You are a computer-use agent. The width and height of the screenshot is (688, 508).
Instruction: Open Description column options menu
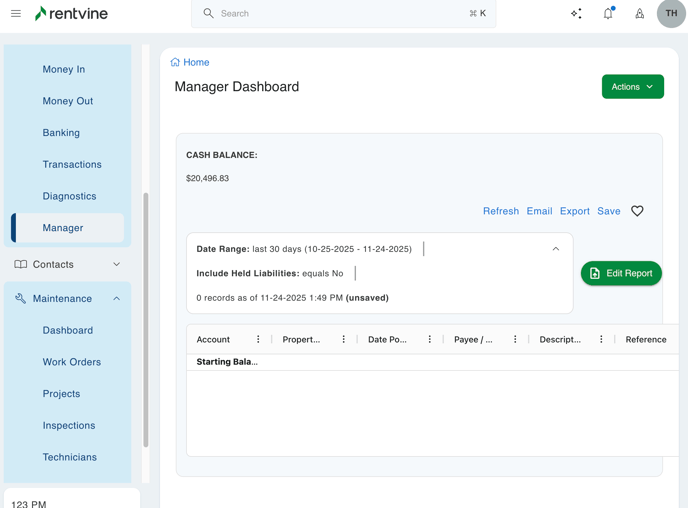[x=601, y=340]
